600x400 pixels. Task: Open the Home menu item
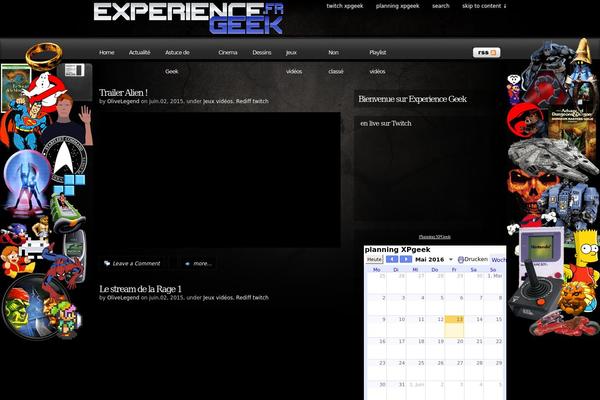tap(107, 52)
